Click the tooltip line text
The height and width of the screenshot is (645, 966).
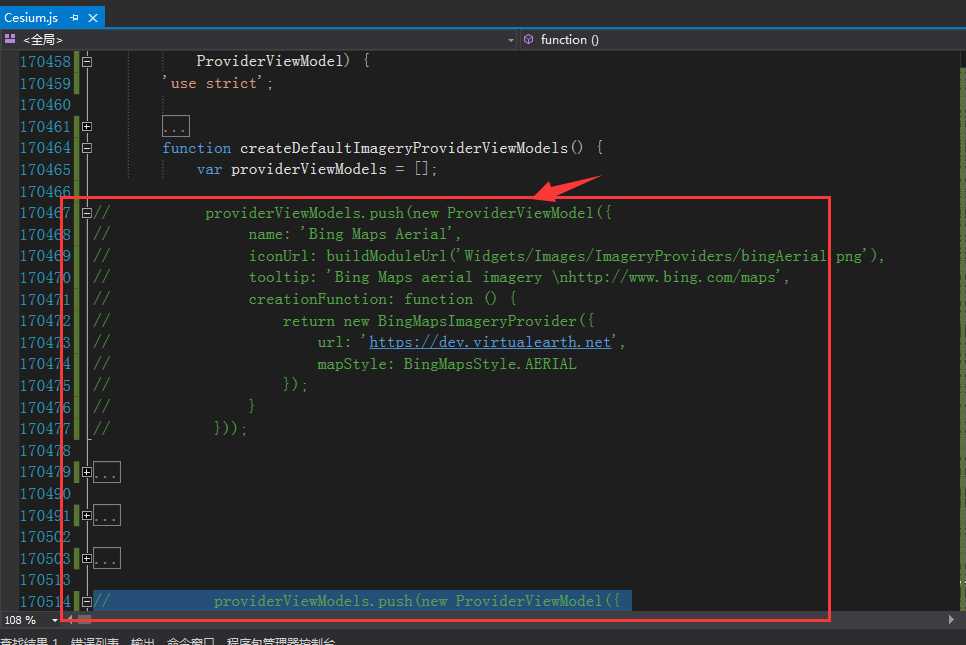point(519,277)
